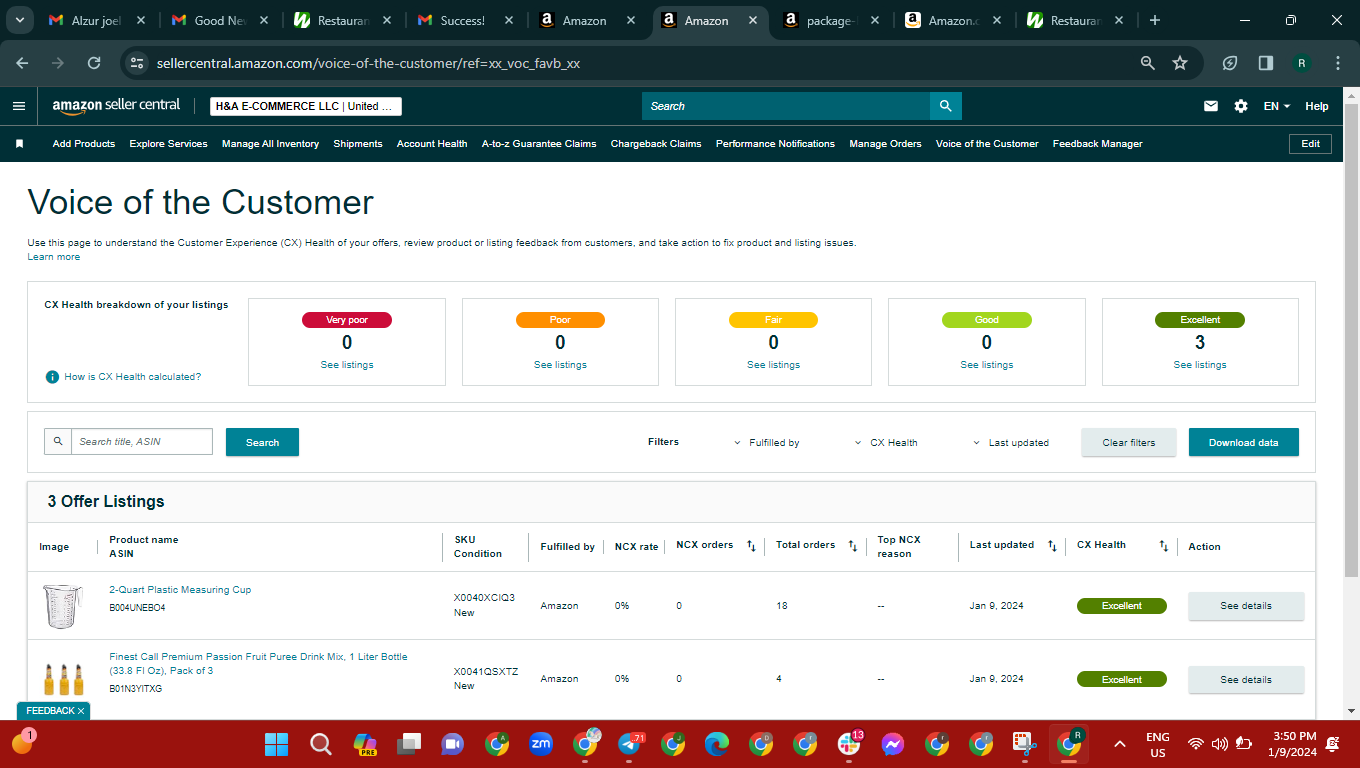The image size is (1360, 768).
Task: Open Account Health in the nav bar
Action: point(432,144)
